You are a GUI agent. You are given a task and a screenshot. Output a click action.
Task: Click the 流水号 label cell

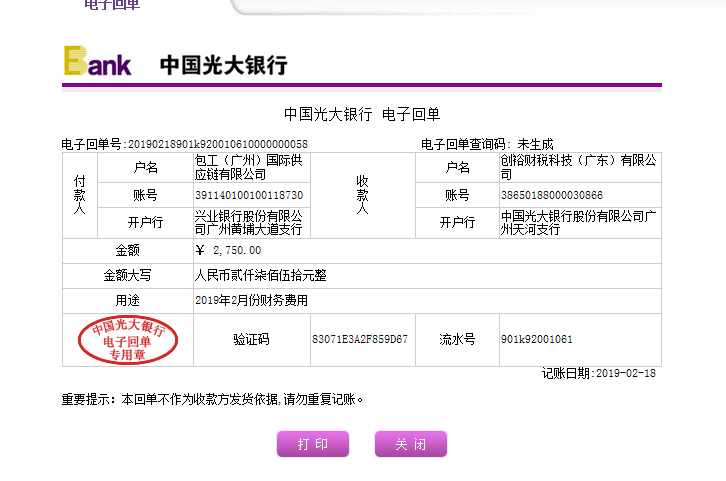point(457,339)
